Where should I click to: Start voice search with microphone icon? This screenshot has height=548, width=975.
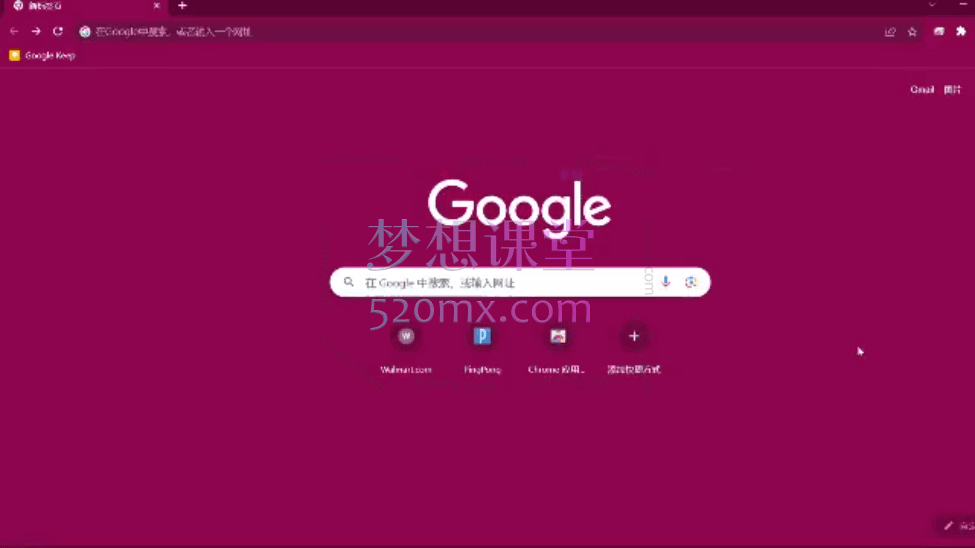666,282
